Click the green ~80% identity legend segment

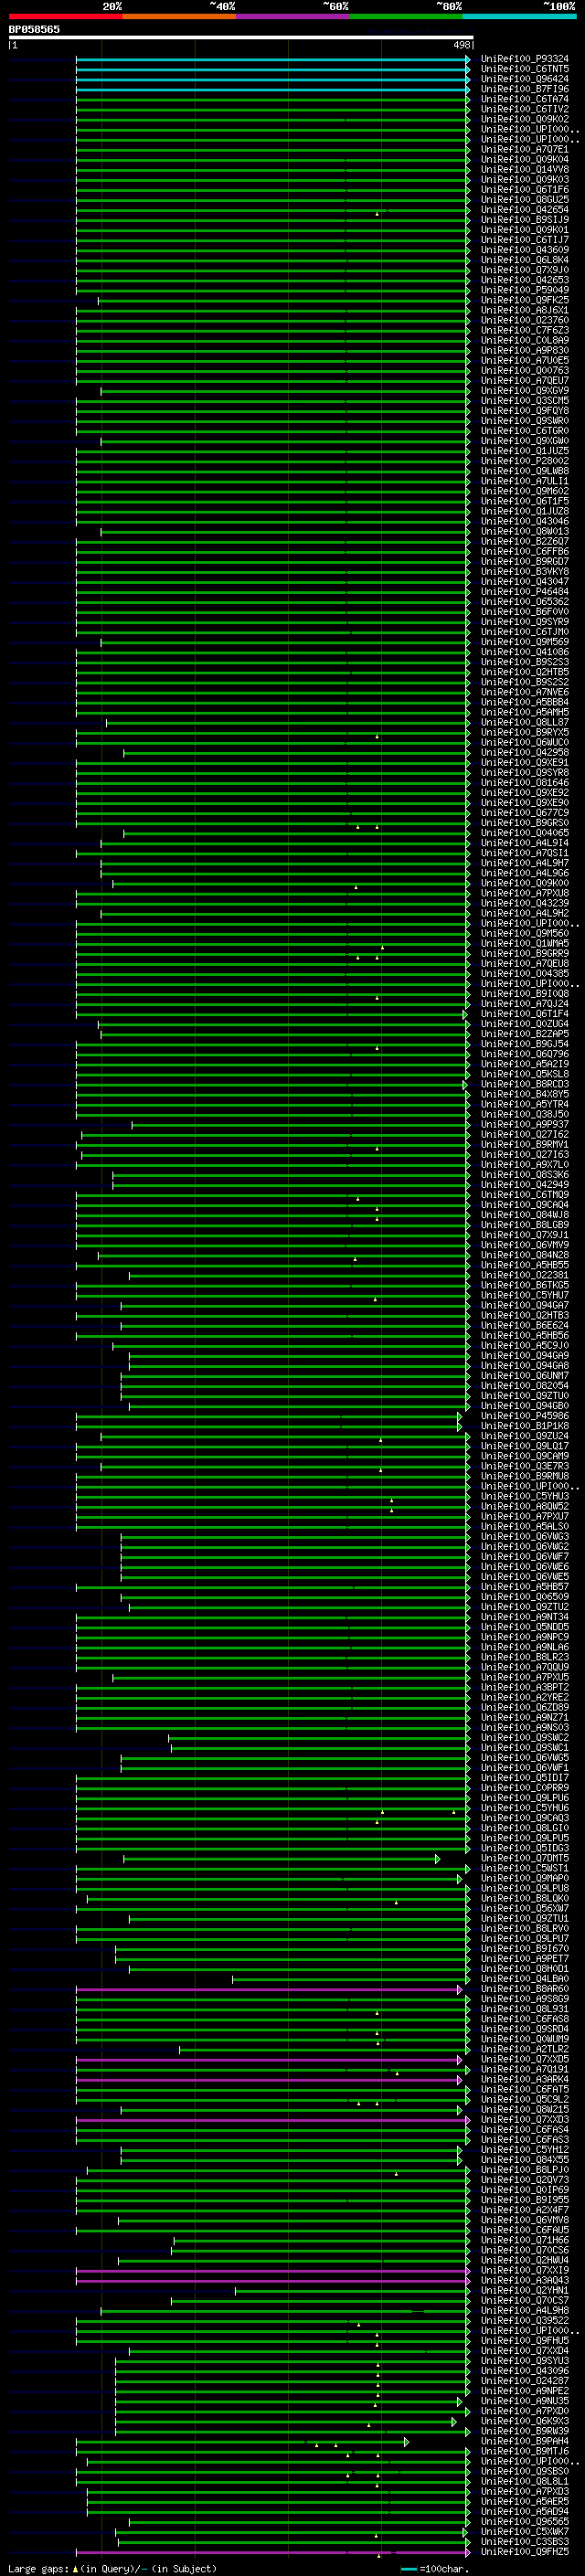pos(406,16)
